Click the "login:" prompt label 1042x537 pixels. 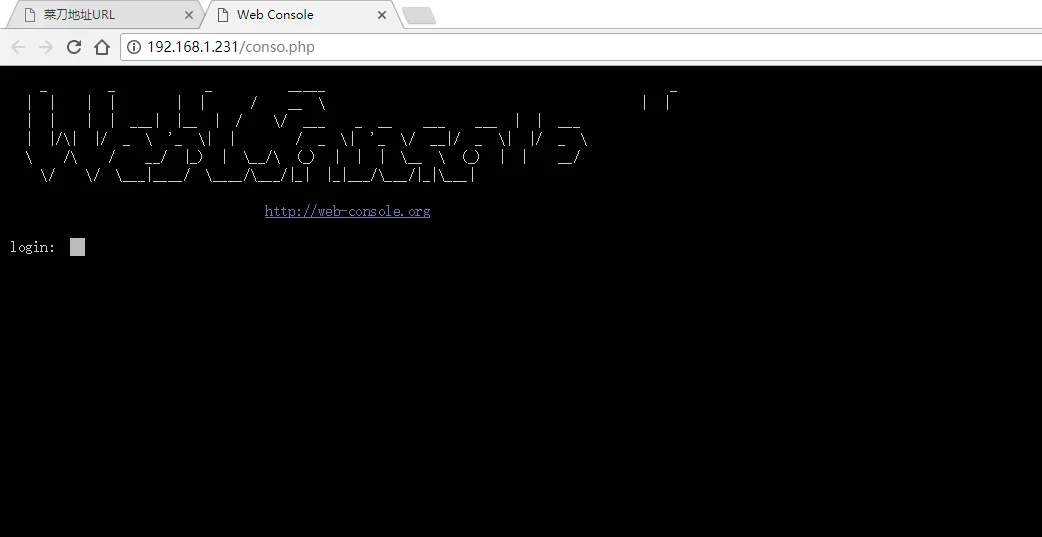pyautogui.click(x=33, y=247)
